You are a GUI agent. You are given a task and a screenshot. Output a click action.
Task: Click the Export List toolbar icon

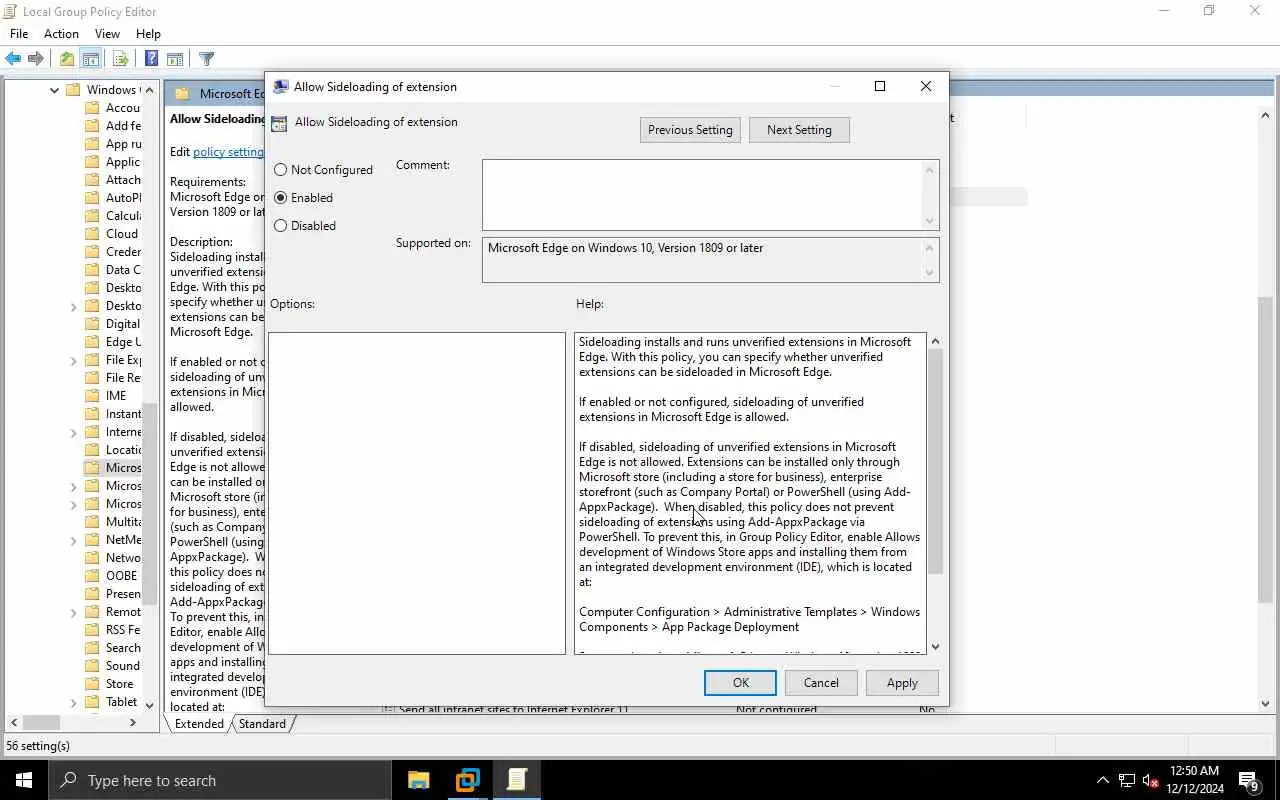point(120,59)
